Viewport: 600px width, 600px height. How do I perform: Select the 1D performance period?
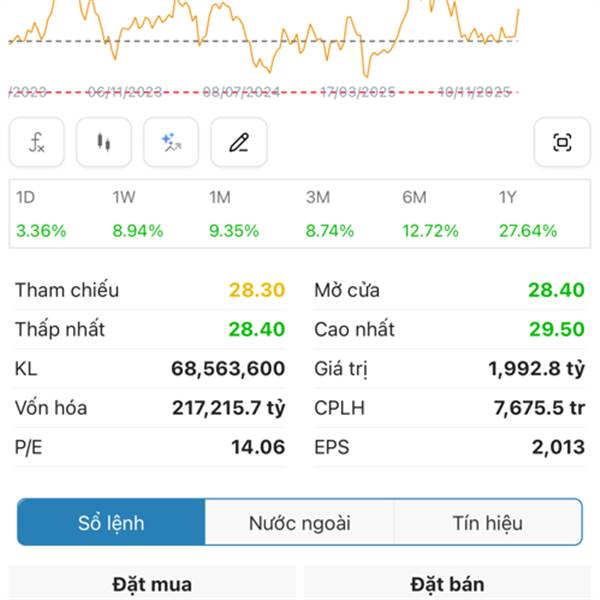click(41, 214)
